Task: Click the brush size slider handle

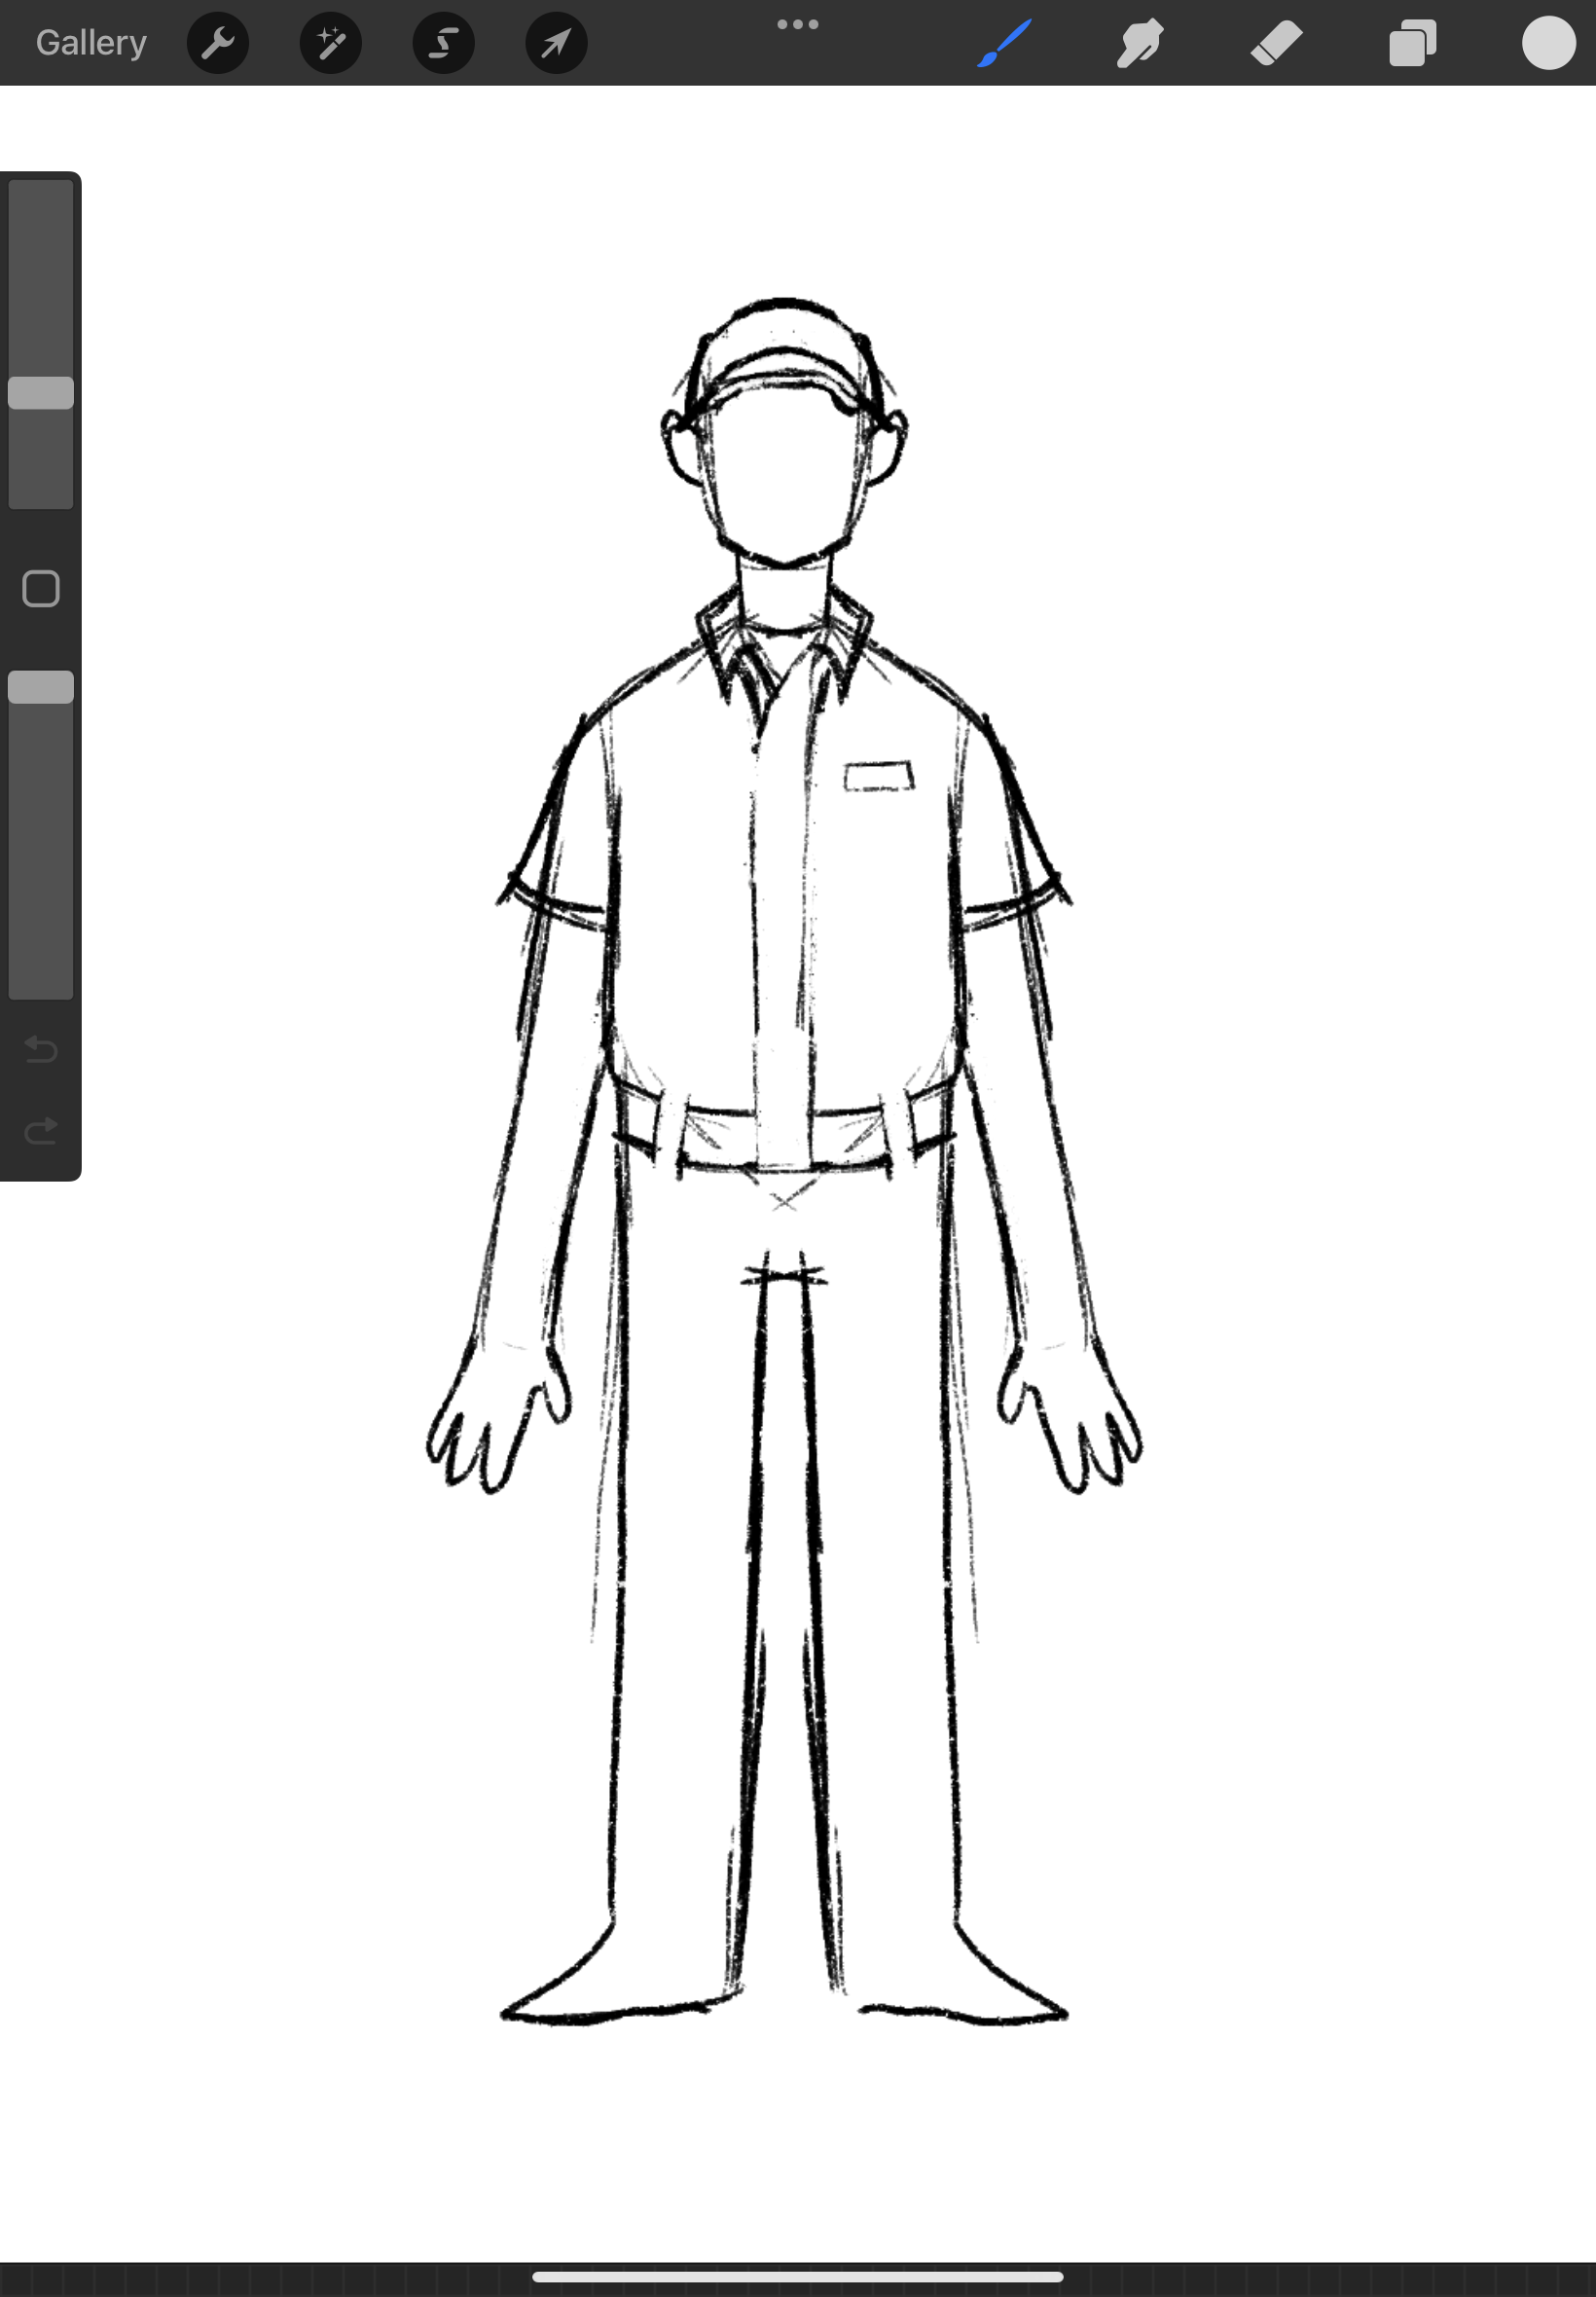Action: pos(41,393)
